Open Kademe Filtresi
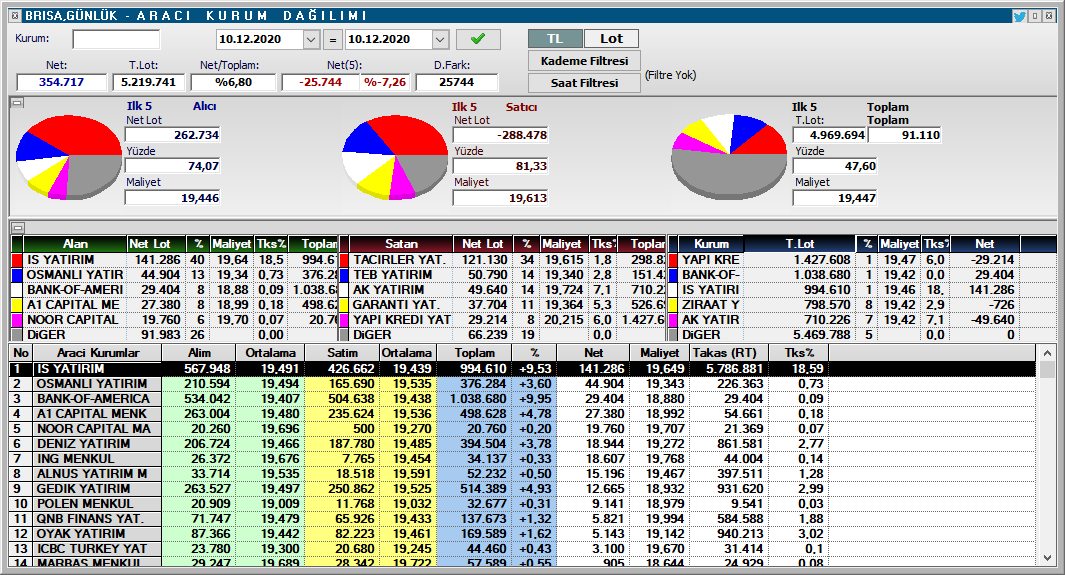This screenshot has width=1065, height=575. (584, 61)
